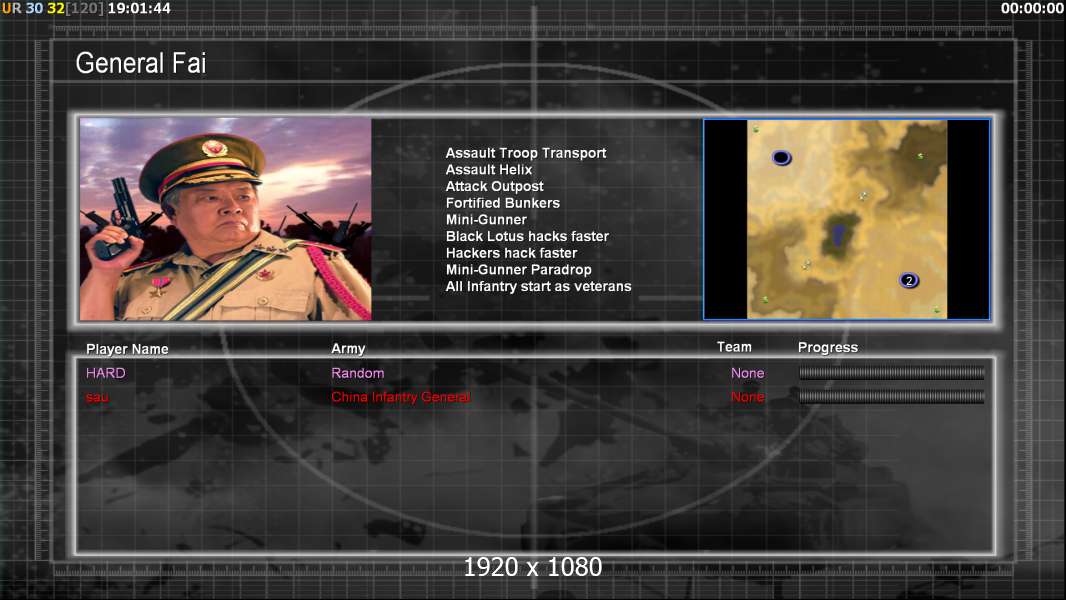The image size is (1066, 600).
Task: Click the 19:01:44 clock overlay
Action: click(139, 8)
